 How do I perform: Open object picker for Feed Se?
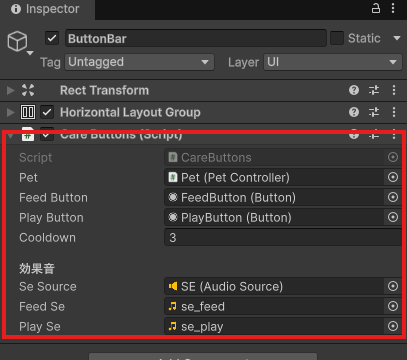pos(393,306)
